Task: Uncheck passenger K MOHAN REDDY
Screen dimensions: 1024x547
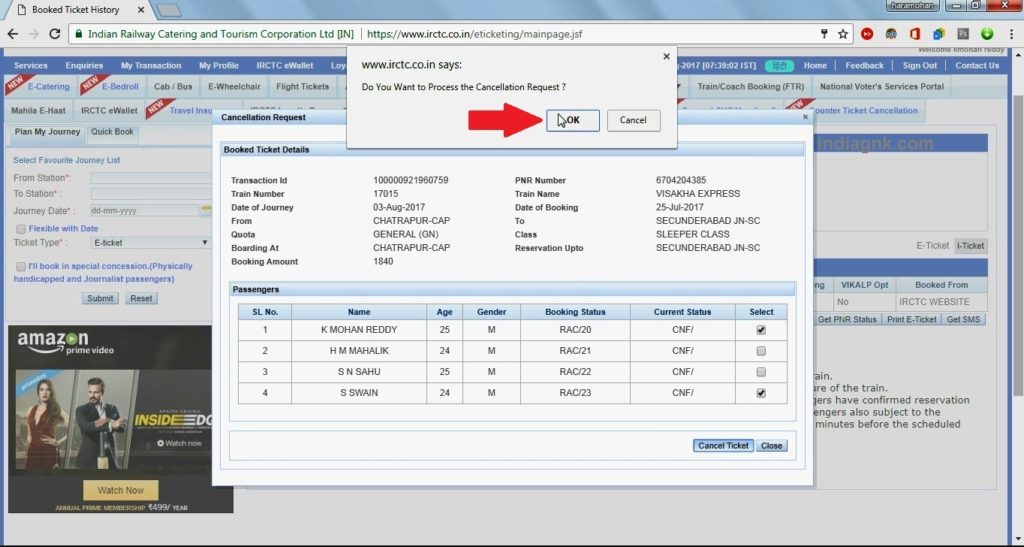Action: pos(761,330)
